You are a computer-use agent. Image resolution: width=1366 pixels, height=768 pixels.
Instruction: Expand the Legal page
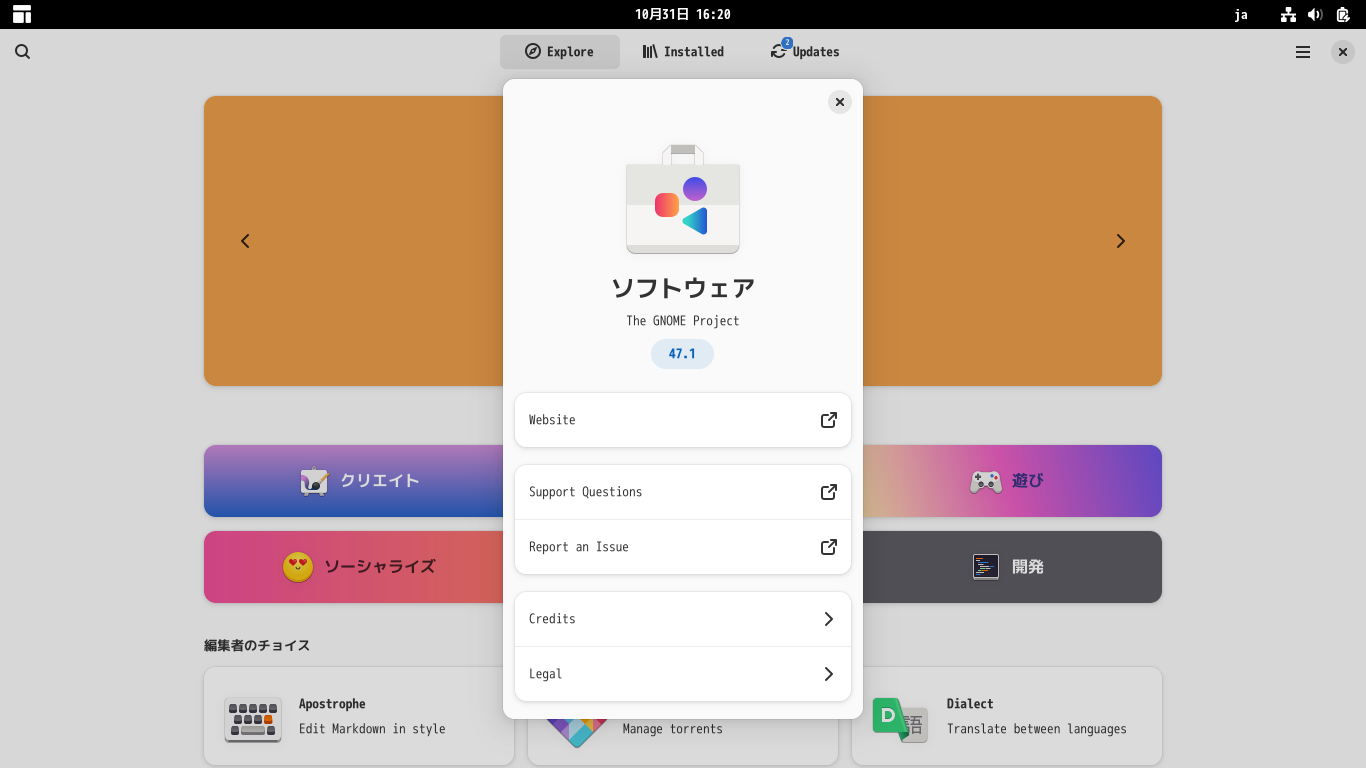pos(683,674)
